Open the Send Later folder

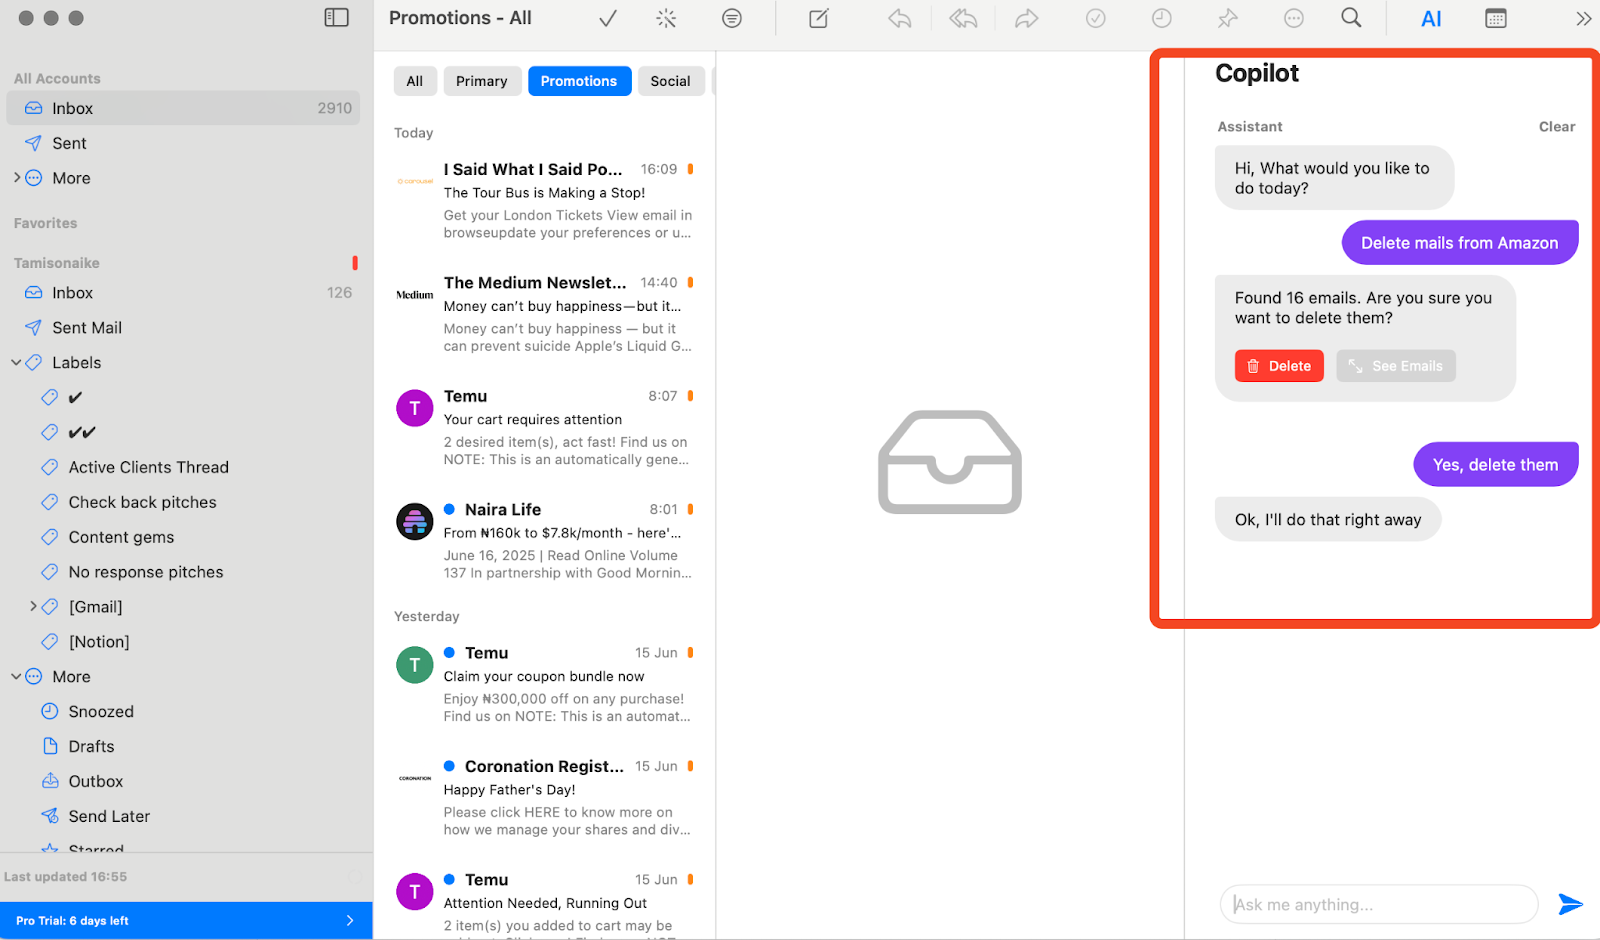click(109, 817)
